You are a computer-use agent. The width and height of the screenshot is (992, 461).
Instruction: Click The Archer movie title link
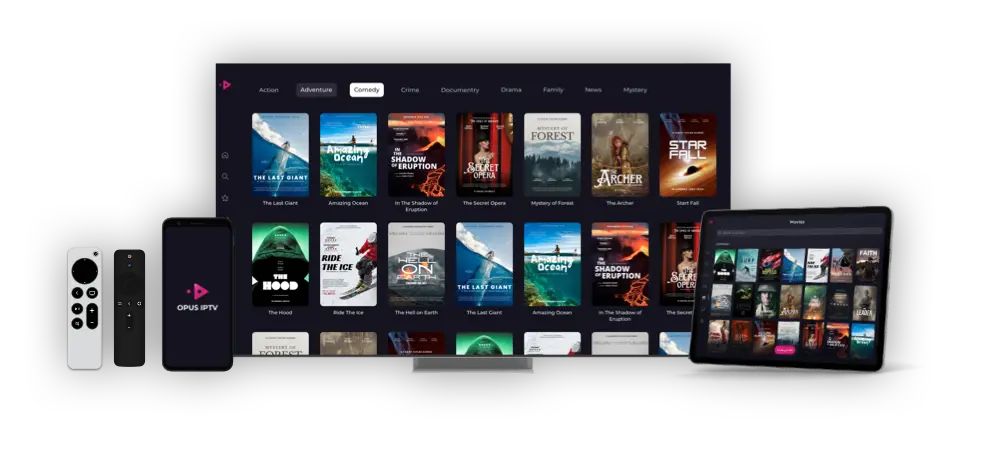tap(620, 203)
